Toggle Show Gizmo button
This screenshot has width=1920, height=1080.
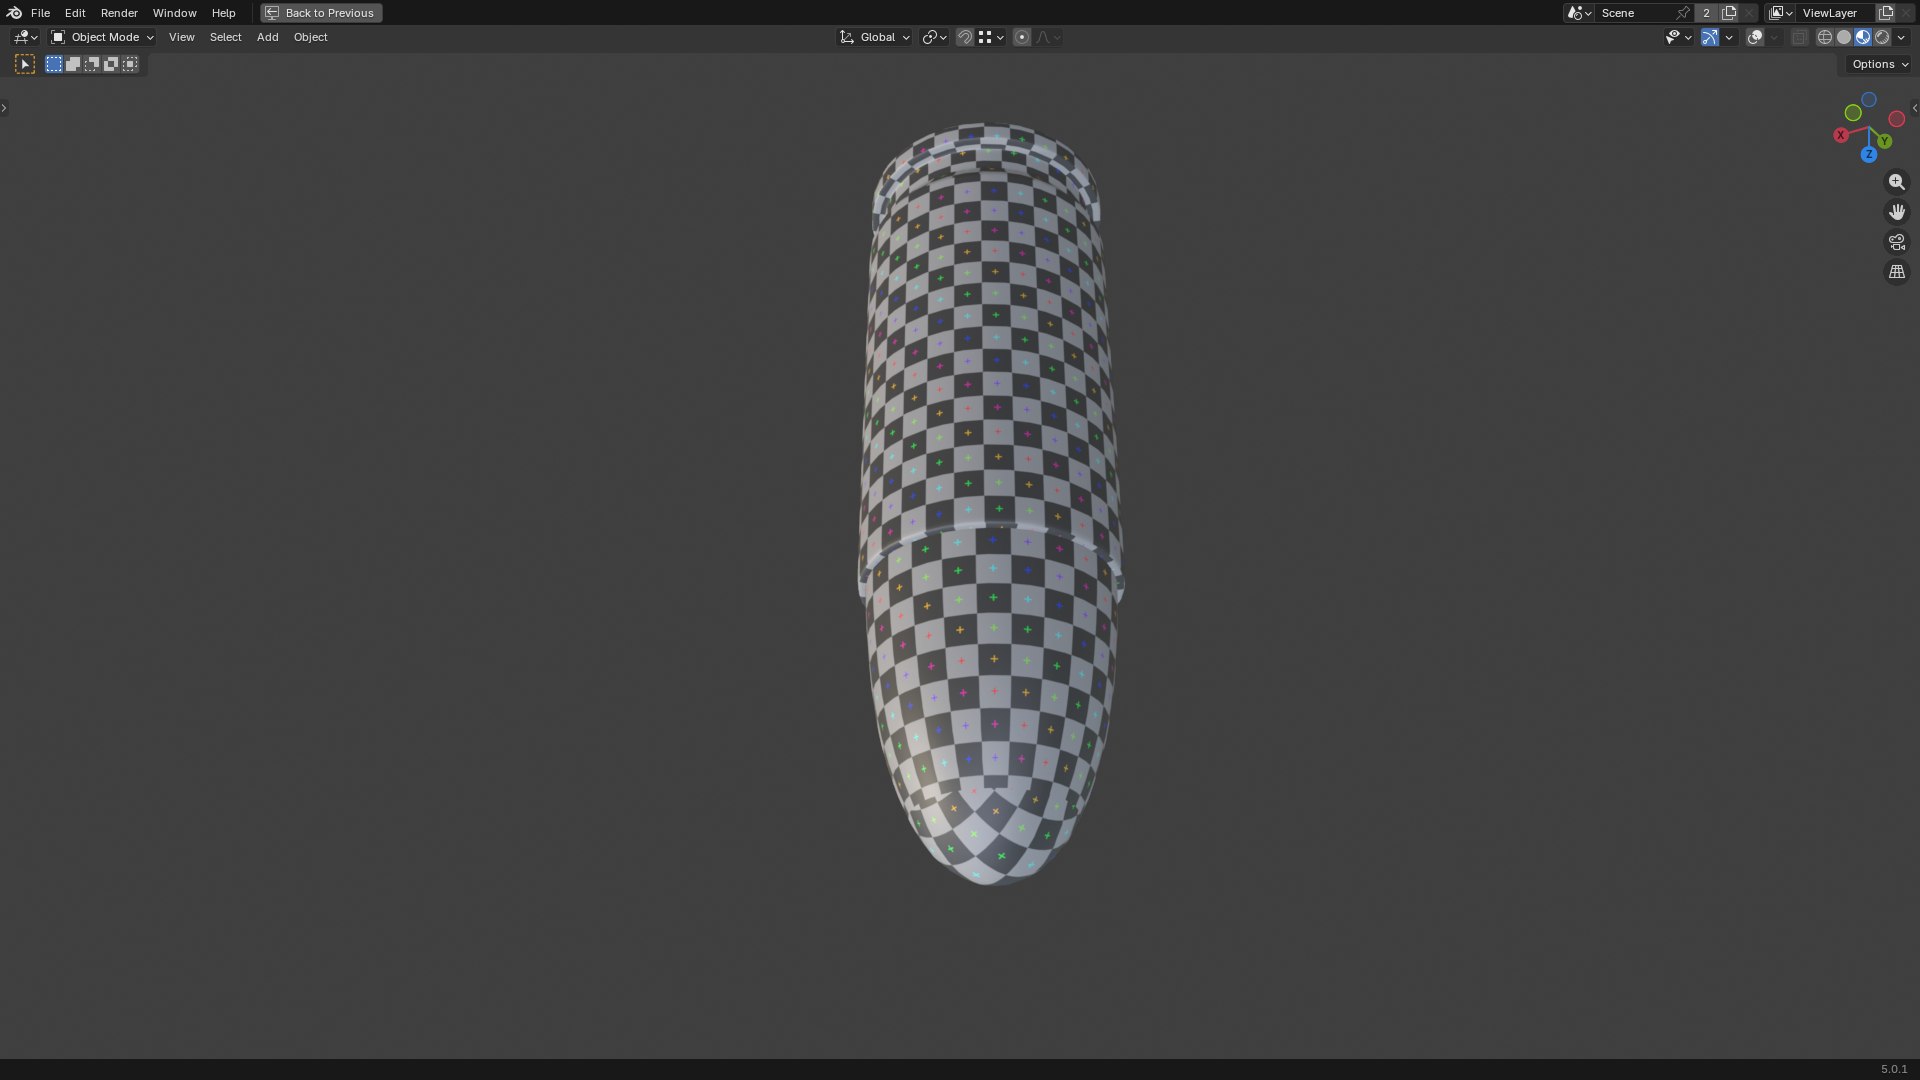[1710, 37]
